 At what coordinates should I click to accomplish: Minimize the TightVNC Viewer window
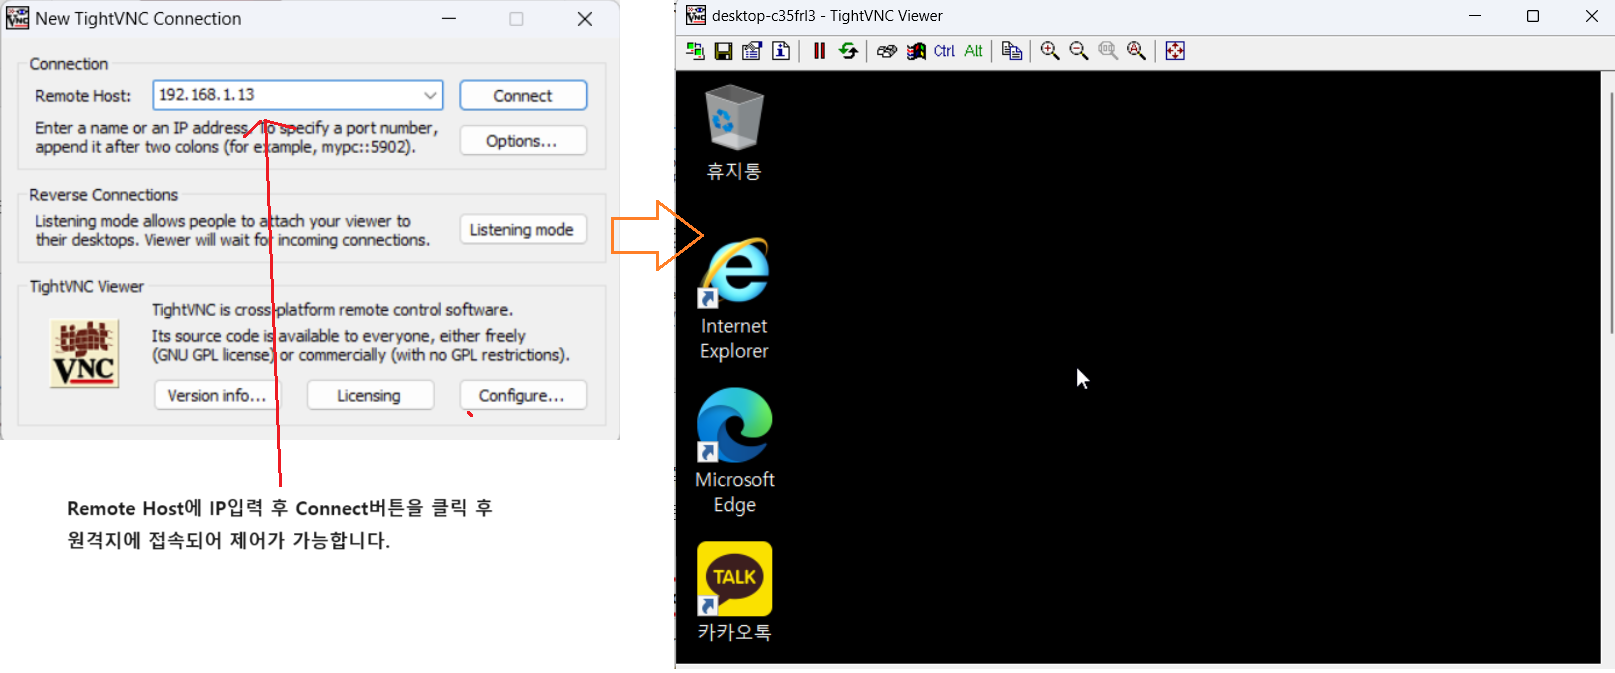tap(1475, 16)
